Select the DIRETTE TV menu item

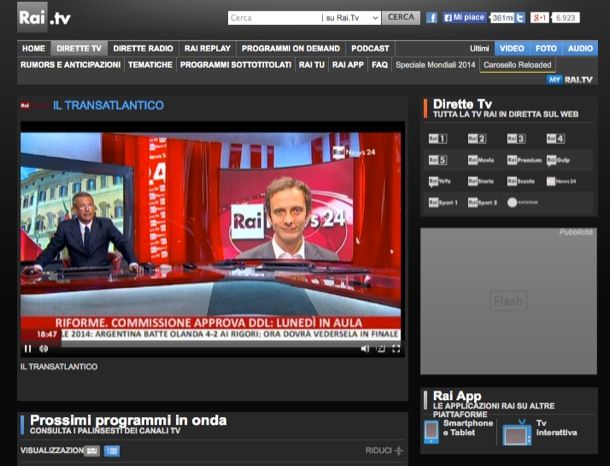pyautogui.click(x=79, y=49)
